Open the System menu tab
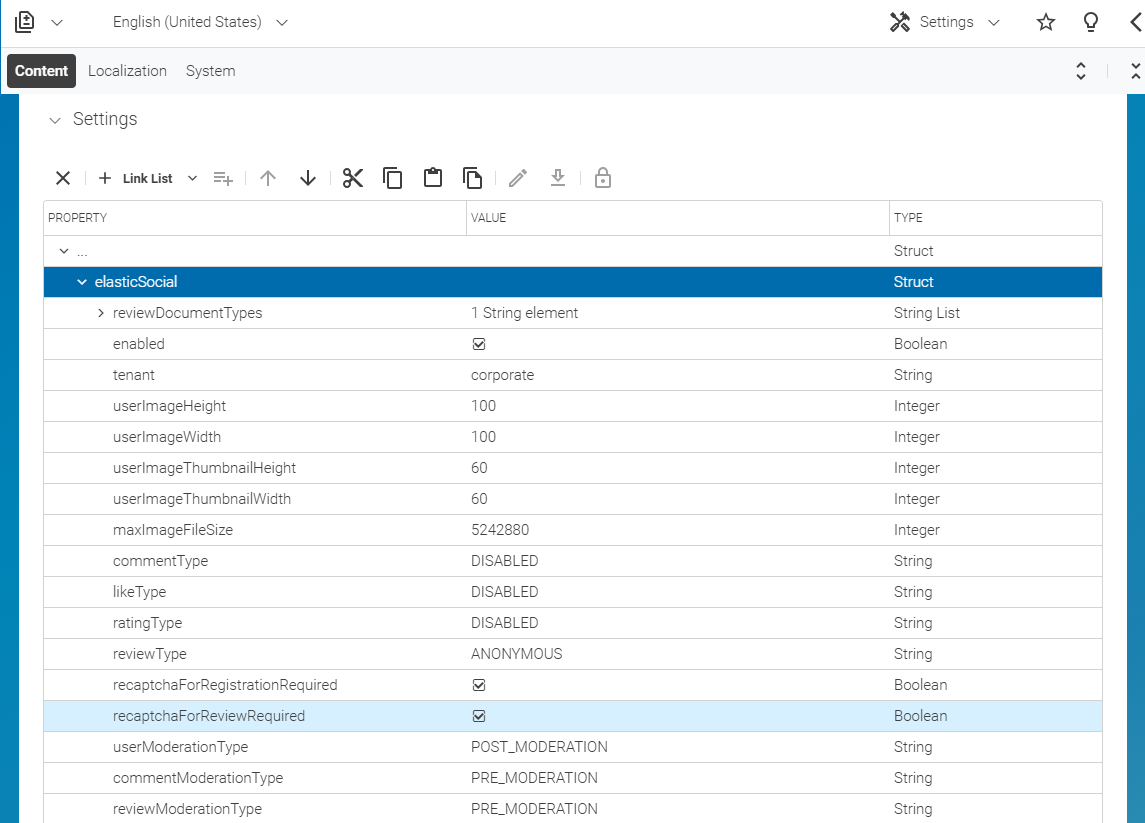 click(x=210, y=70)
